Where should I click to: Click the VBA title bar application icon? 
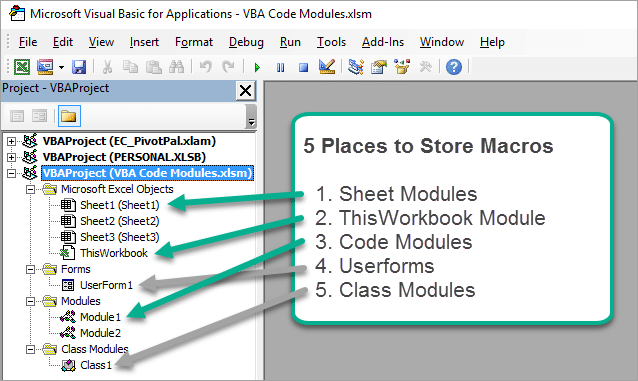pyautogui.click(x=17, y=13)
